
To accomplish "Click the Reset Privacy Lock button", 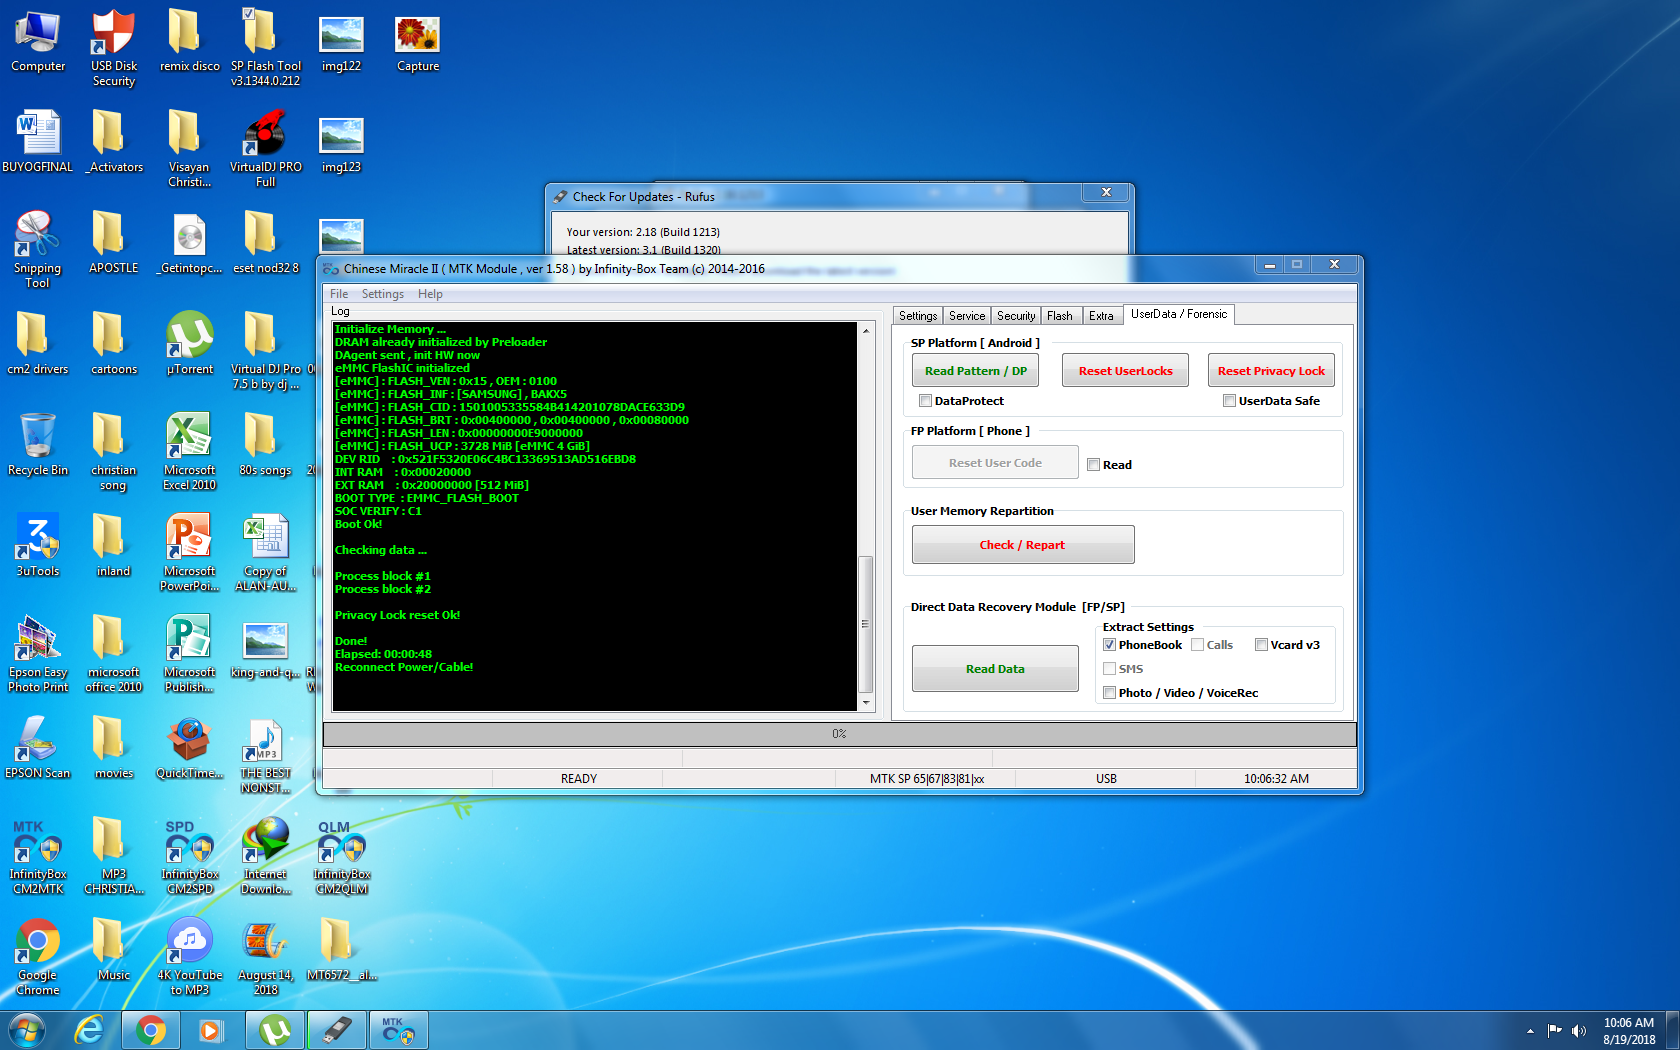I will tap(1271, 371).
